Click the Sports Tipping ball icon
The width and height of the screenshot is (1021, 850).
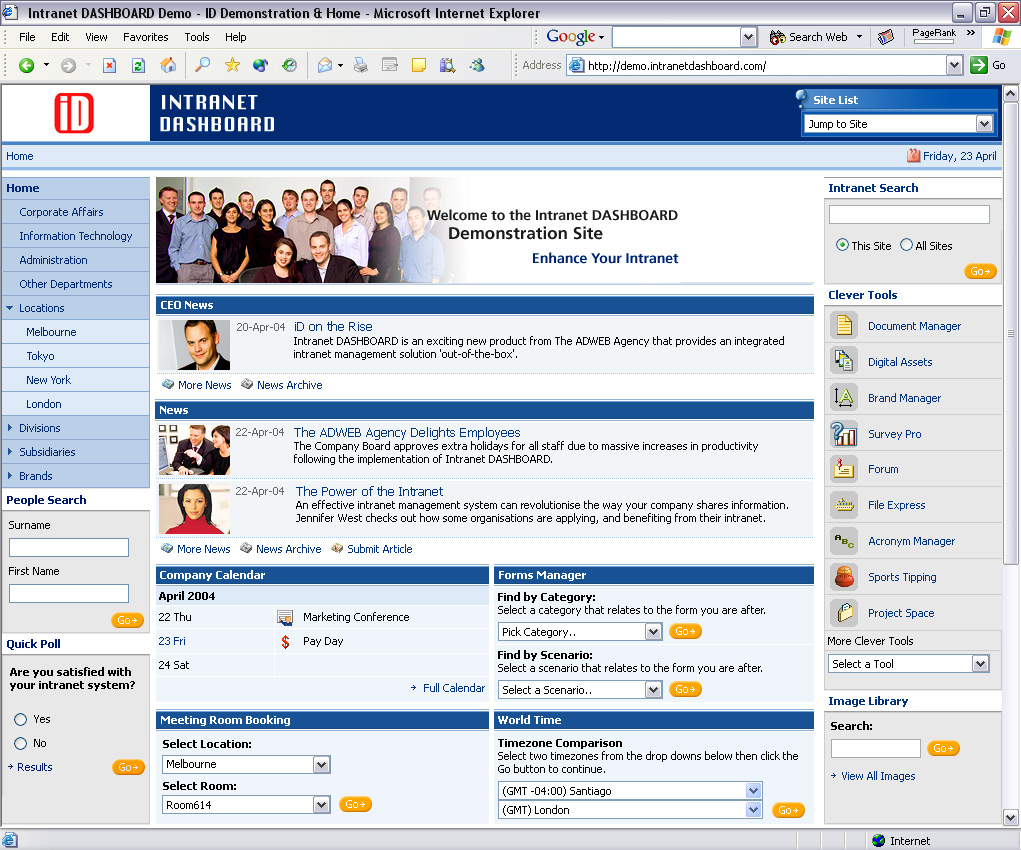click(845, 577)
